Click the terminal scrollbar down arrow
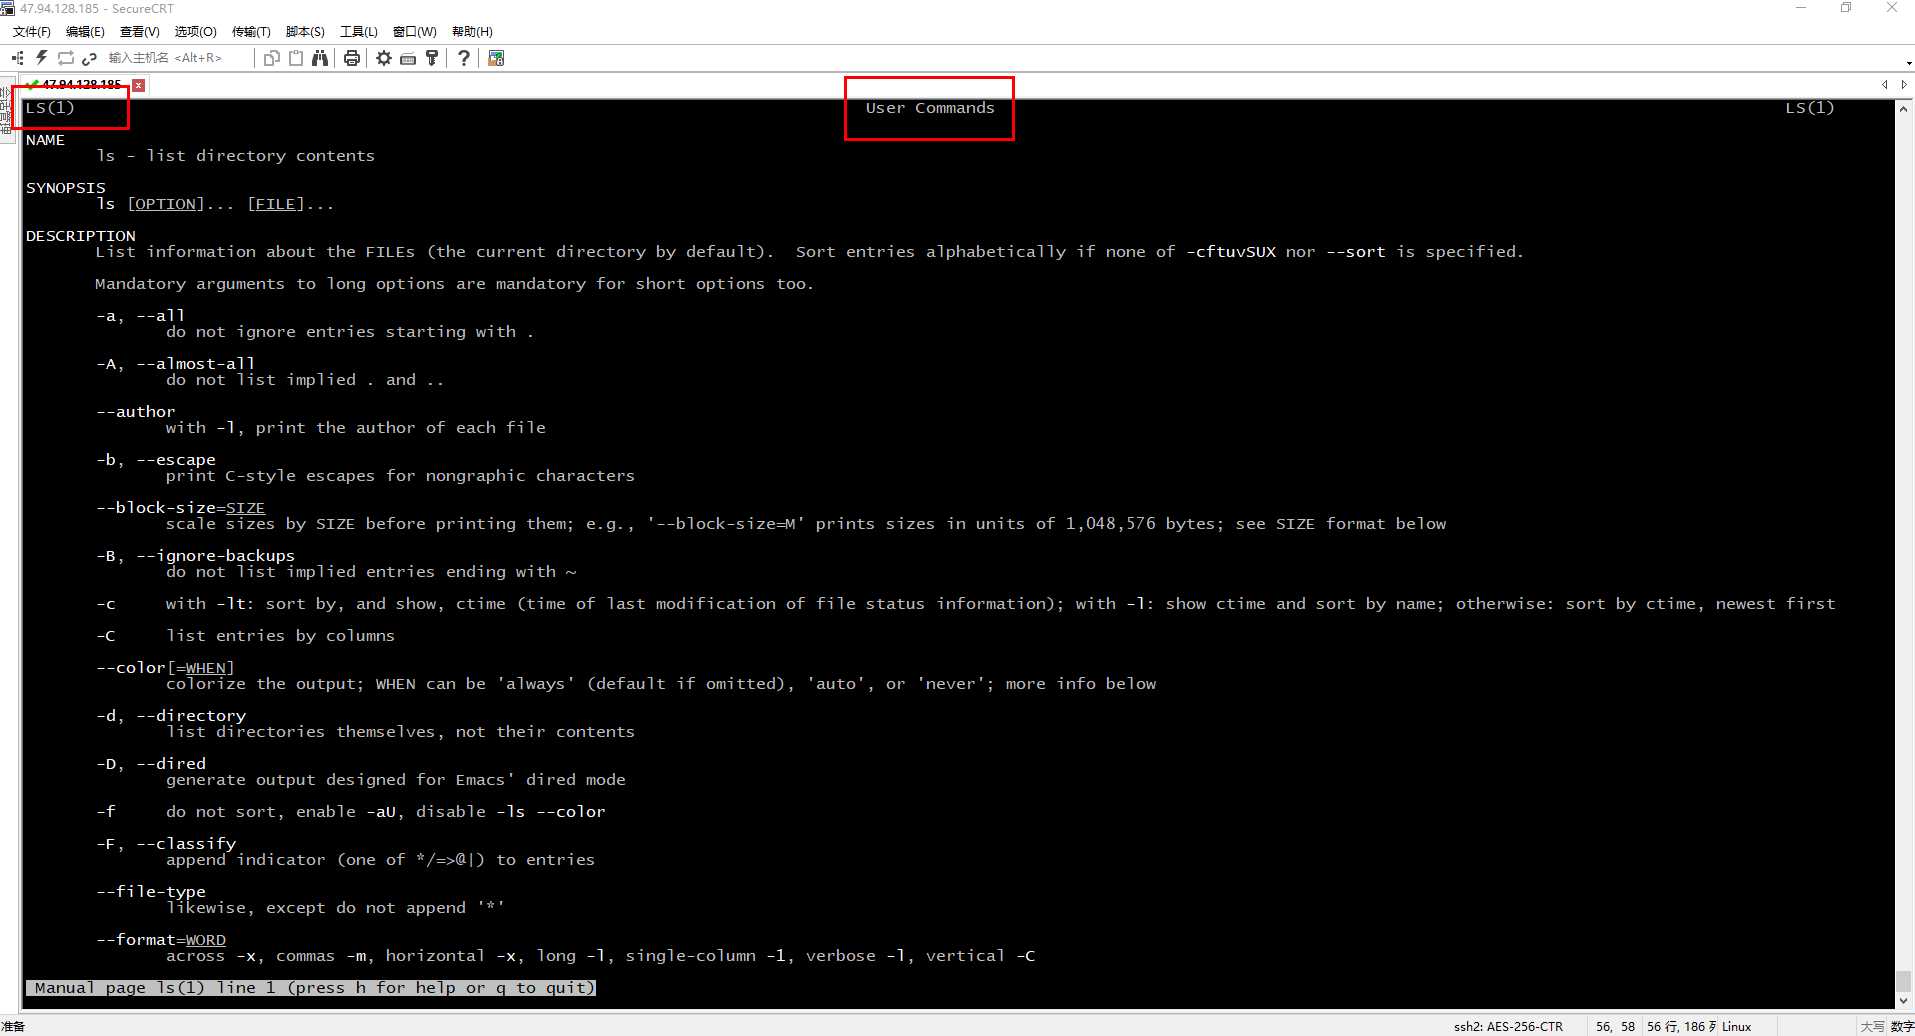 (x=1904, y=1000)
